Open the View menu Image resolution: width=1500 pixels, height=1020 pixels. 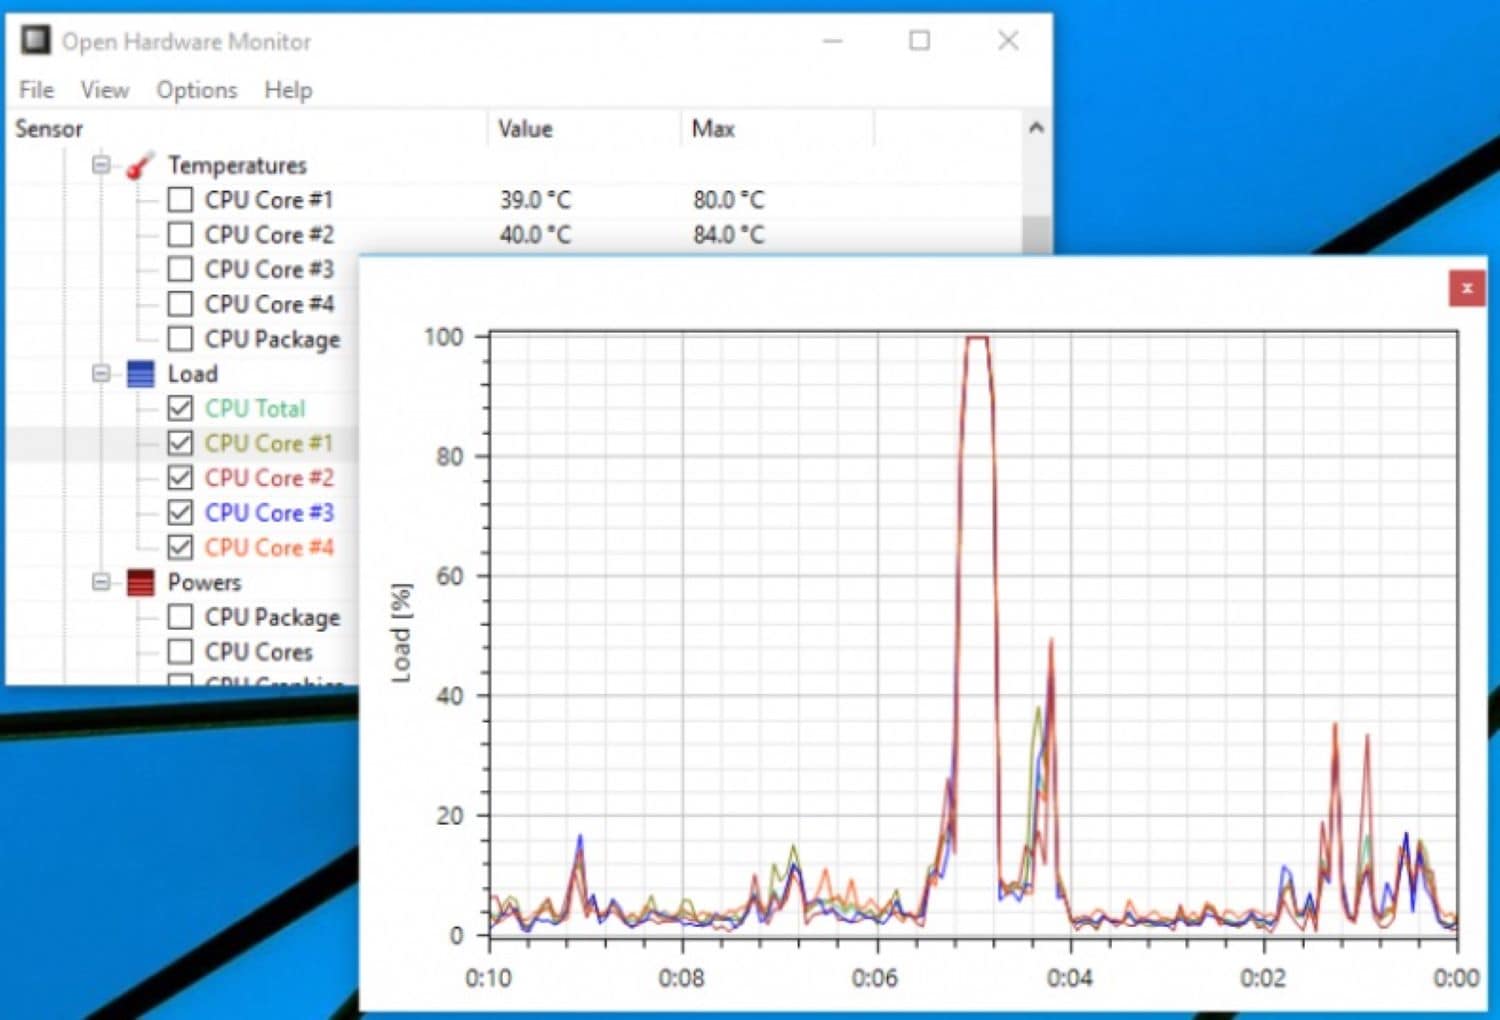coord(105,90)
